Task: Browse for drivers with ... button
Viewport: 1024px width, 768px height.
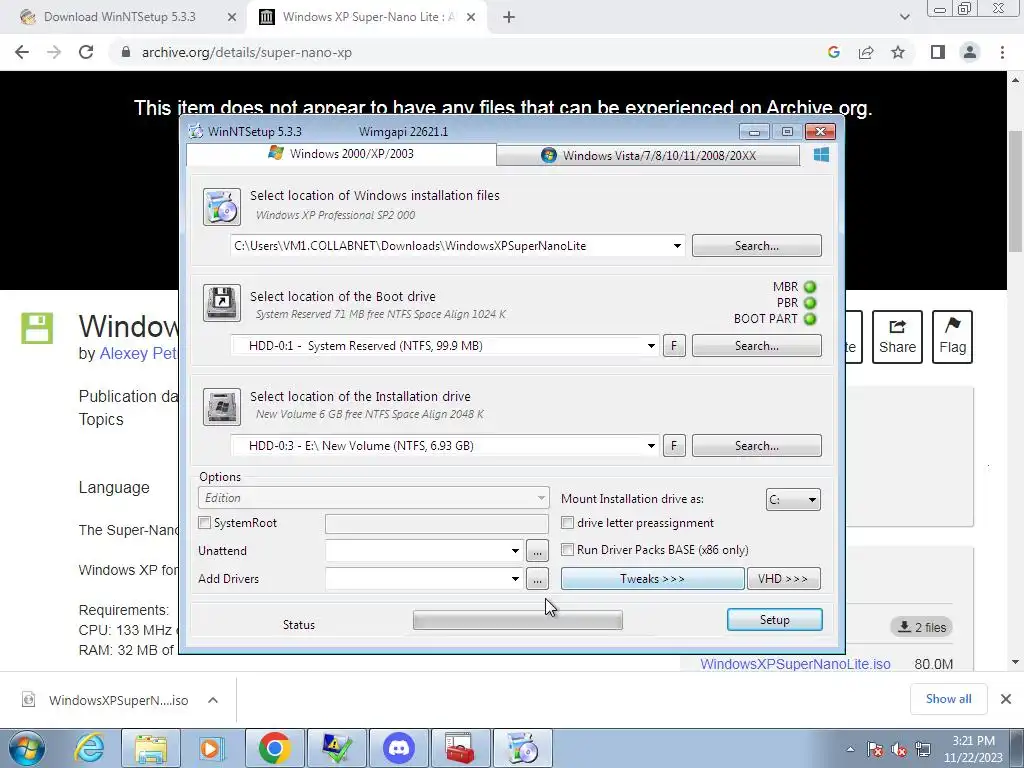Action: tap(537, 579)
